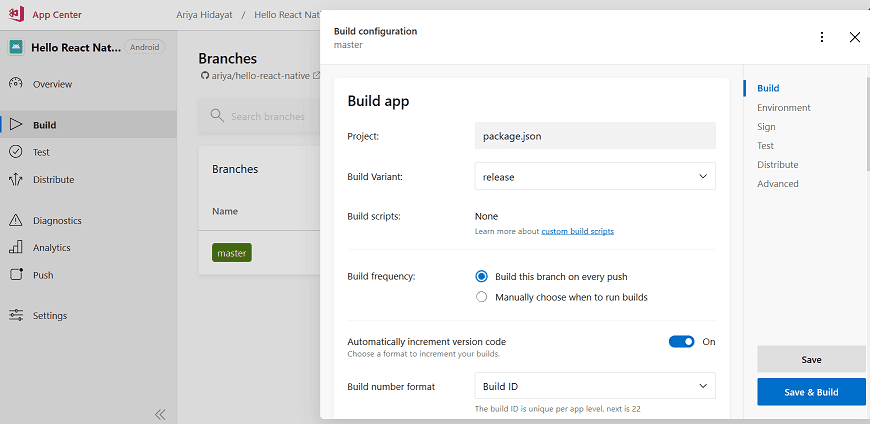The width and height of the screenshot is (870, 424).
Task: Click the App Center logo icon
Action: point(16,14)
